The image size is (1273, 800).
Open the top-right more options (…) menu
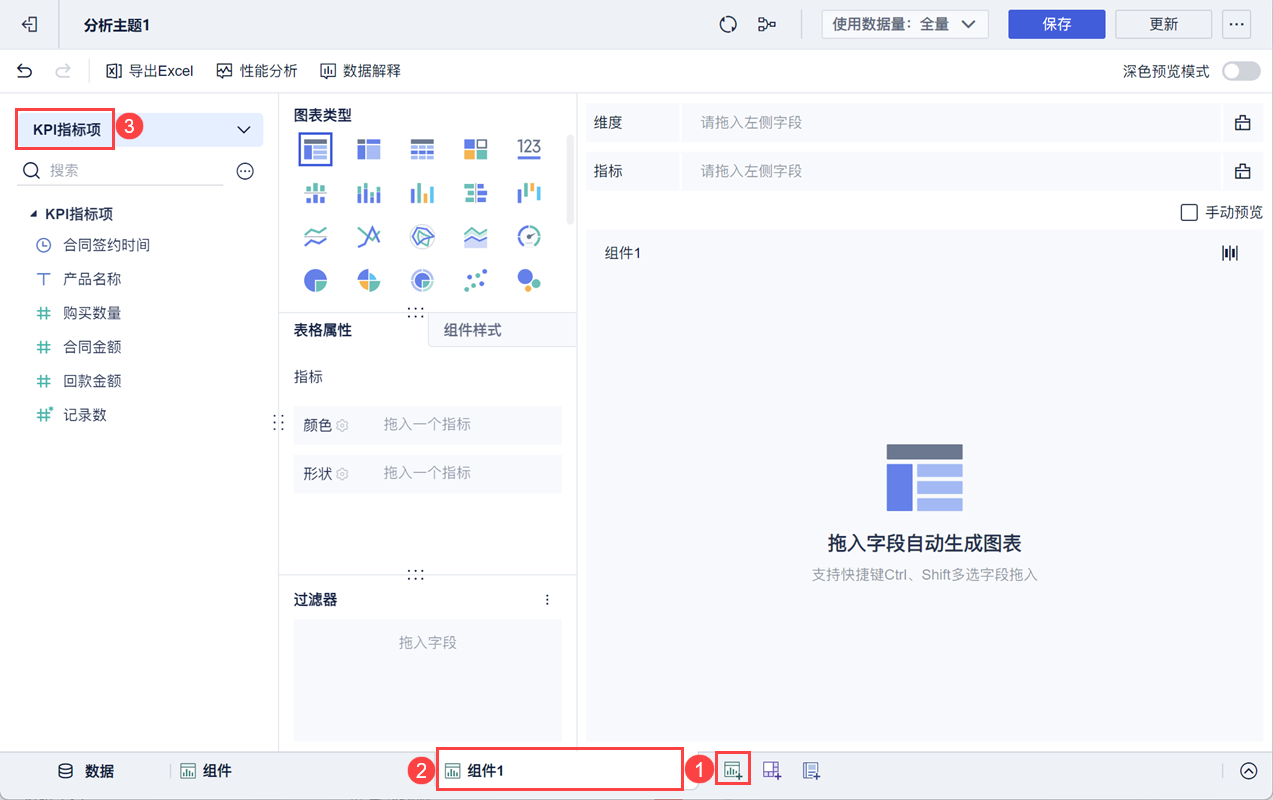point(1237,24)
